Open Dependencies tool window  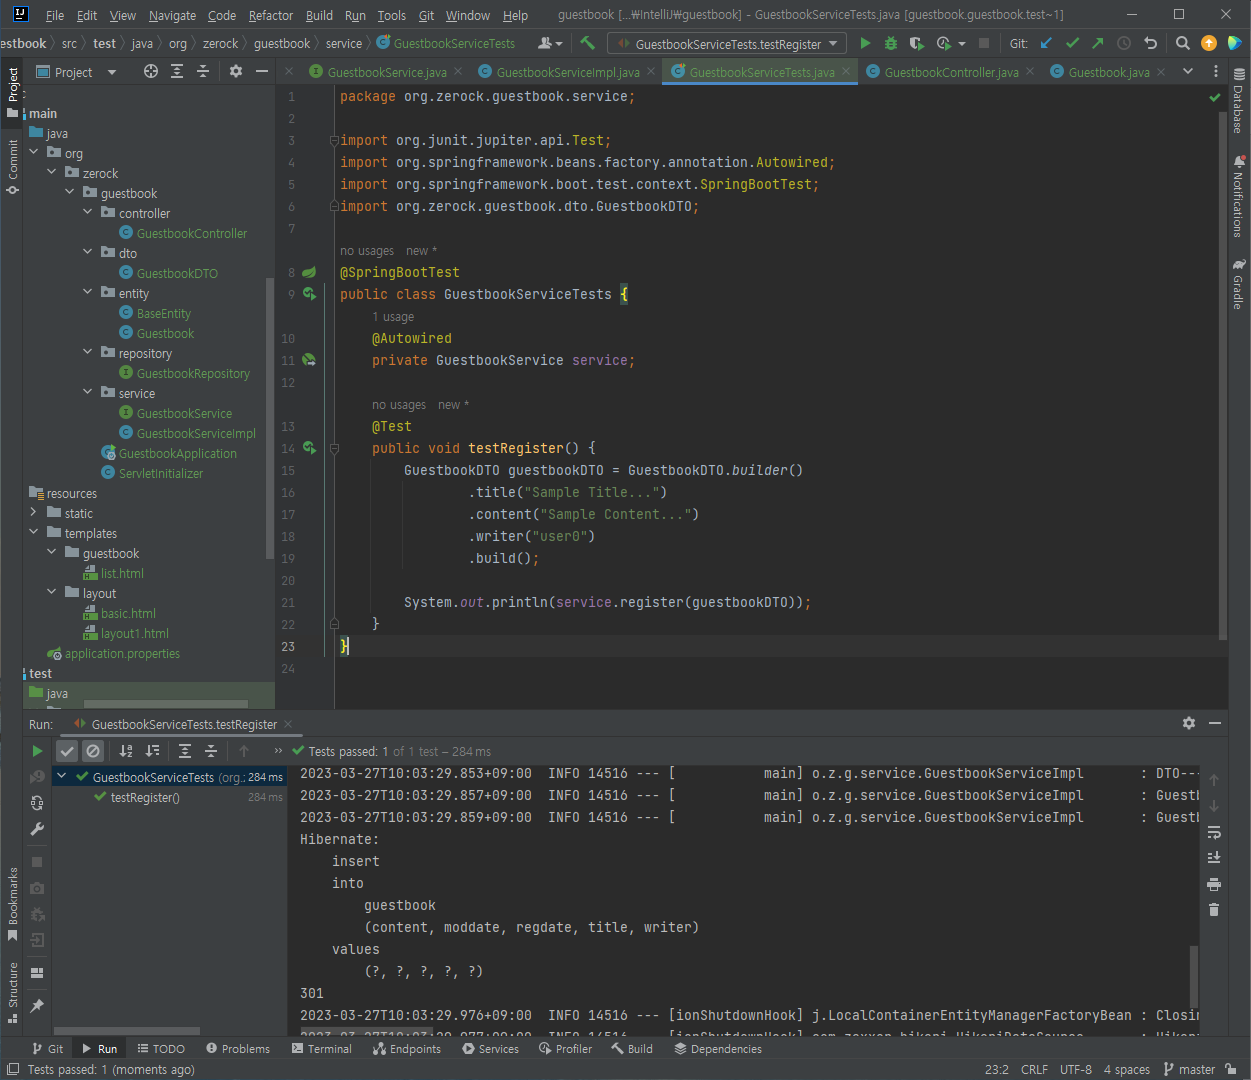(718, 1049)
